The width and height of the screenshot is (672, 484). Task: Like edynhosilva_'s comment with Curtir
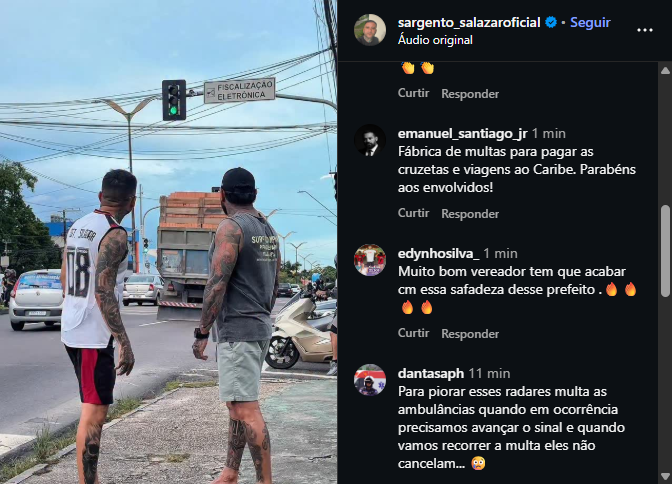[413, 333]
